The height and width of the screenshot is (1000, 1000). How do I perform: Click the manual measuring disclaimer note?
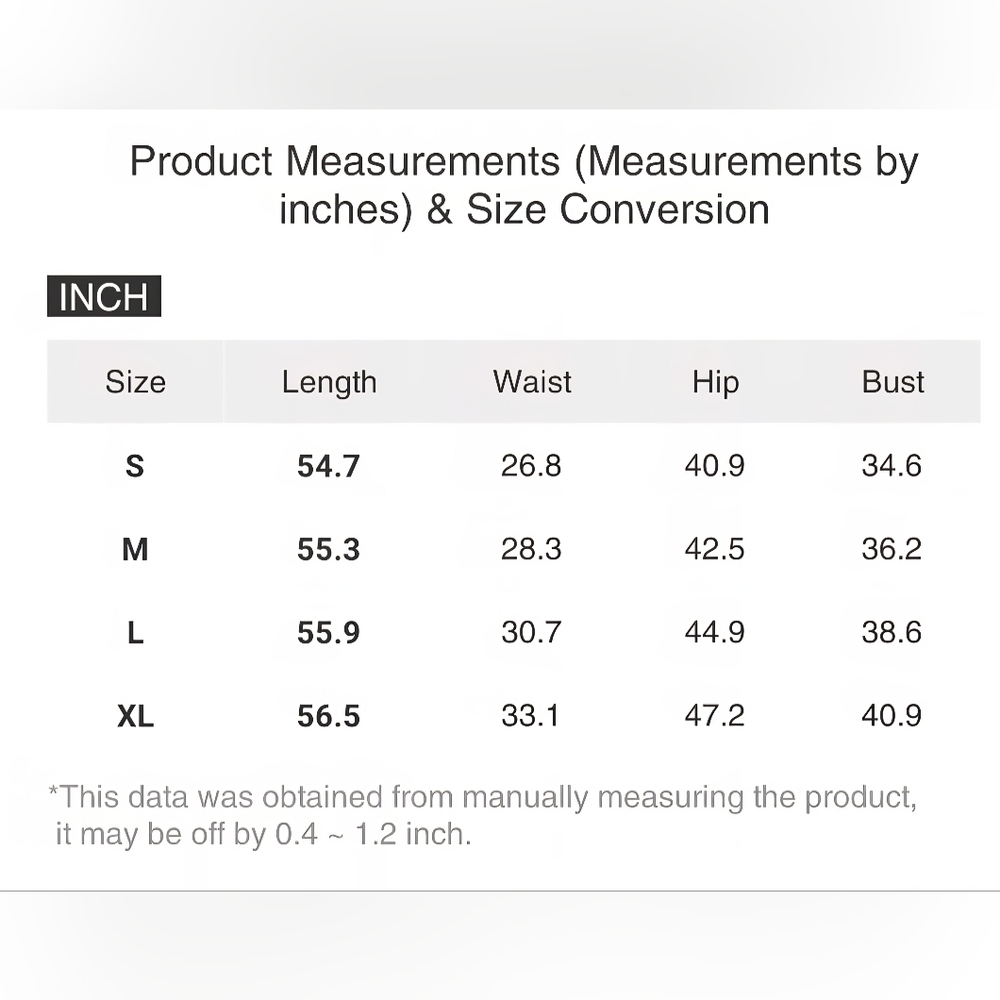(x=483, y=815)
